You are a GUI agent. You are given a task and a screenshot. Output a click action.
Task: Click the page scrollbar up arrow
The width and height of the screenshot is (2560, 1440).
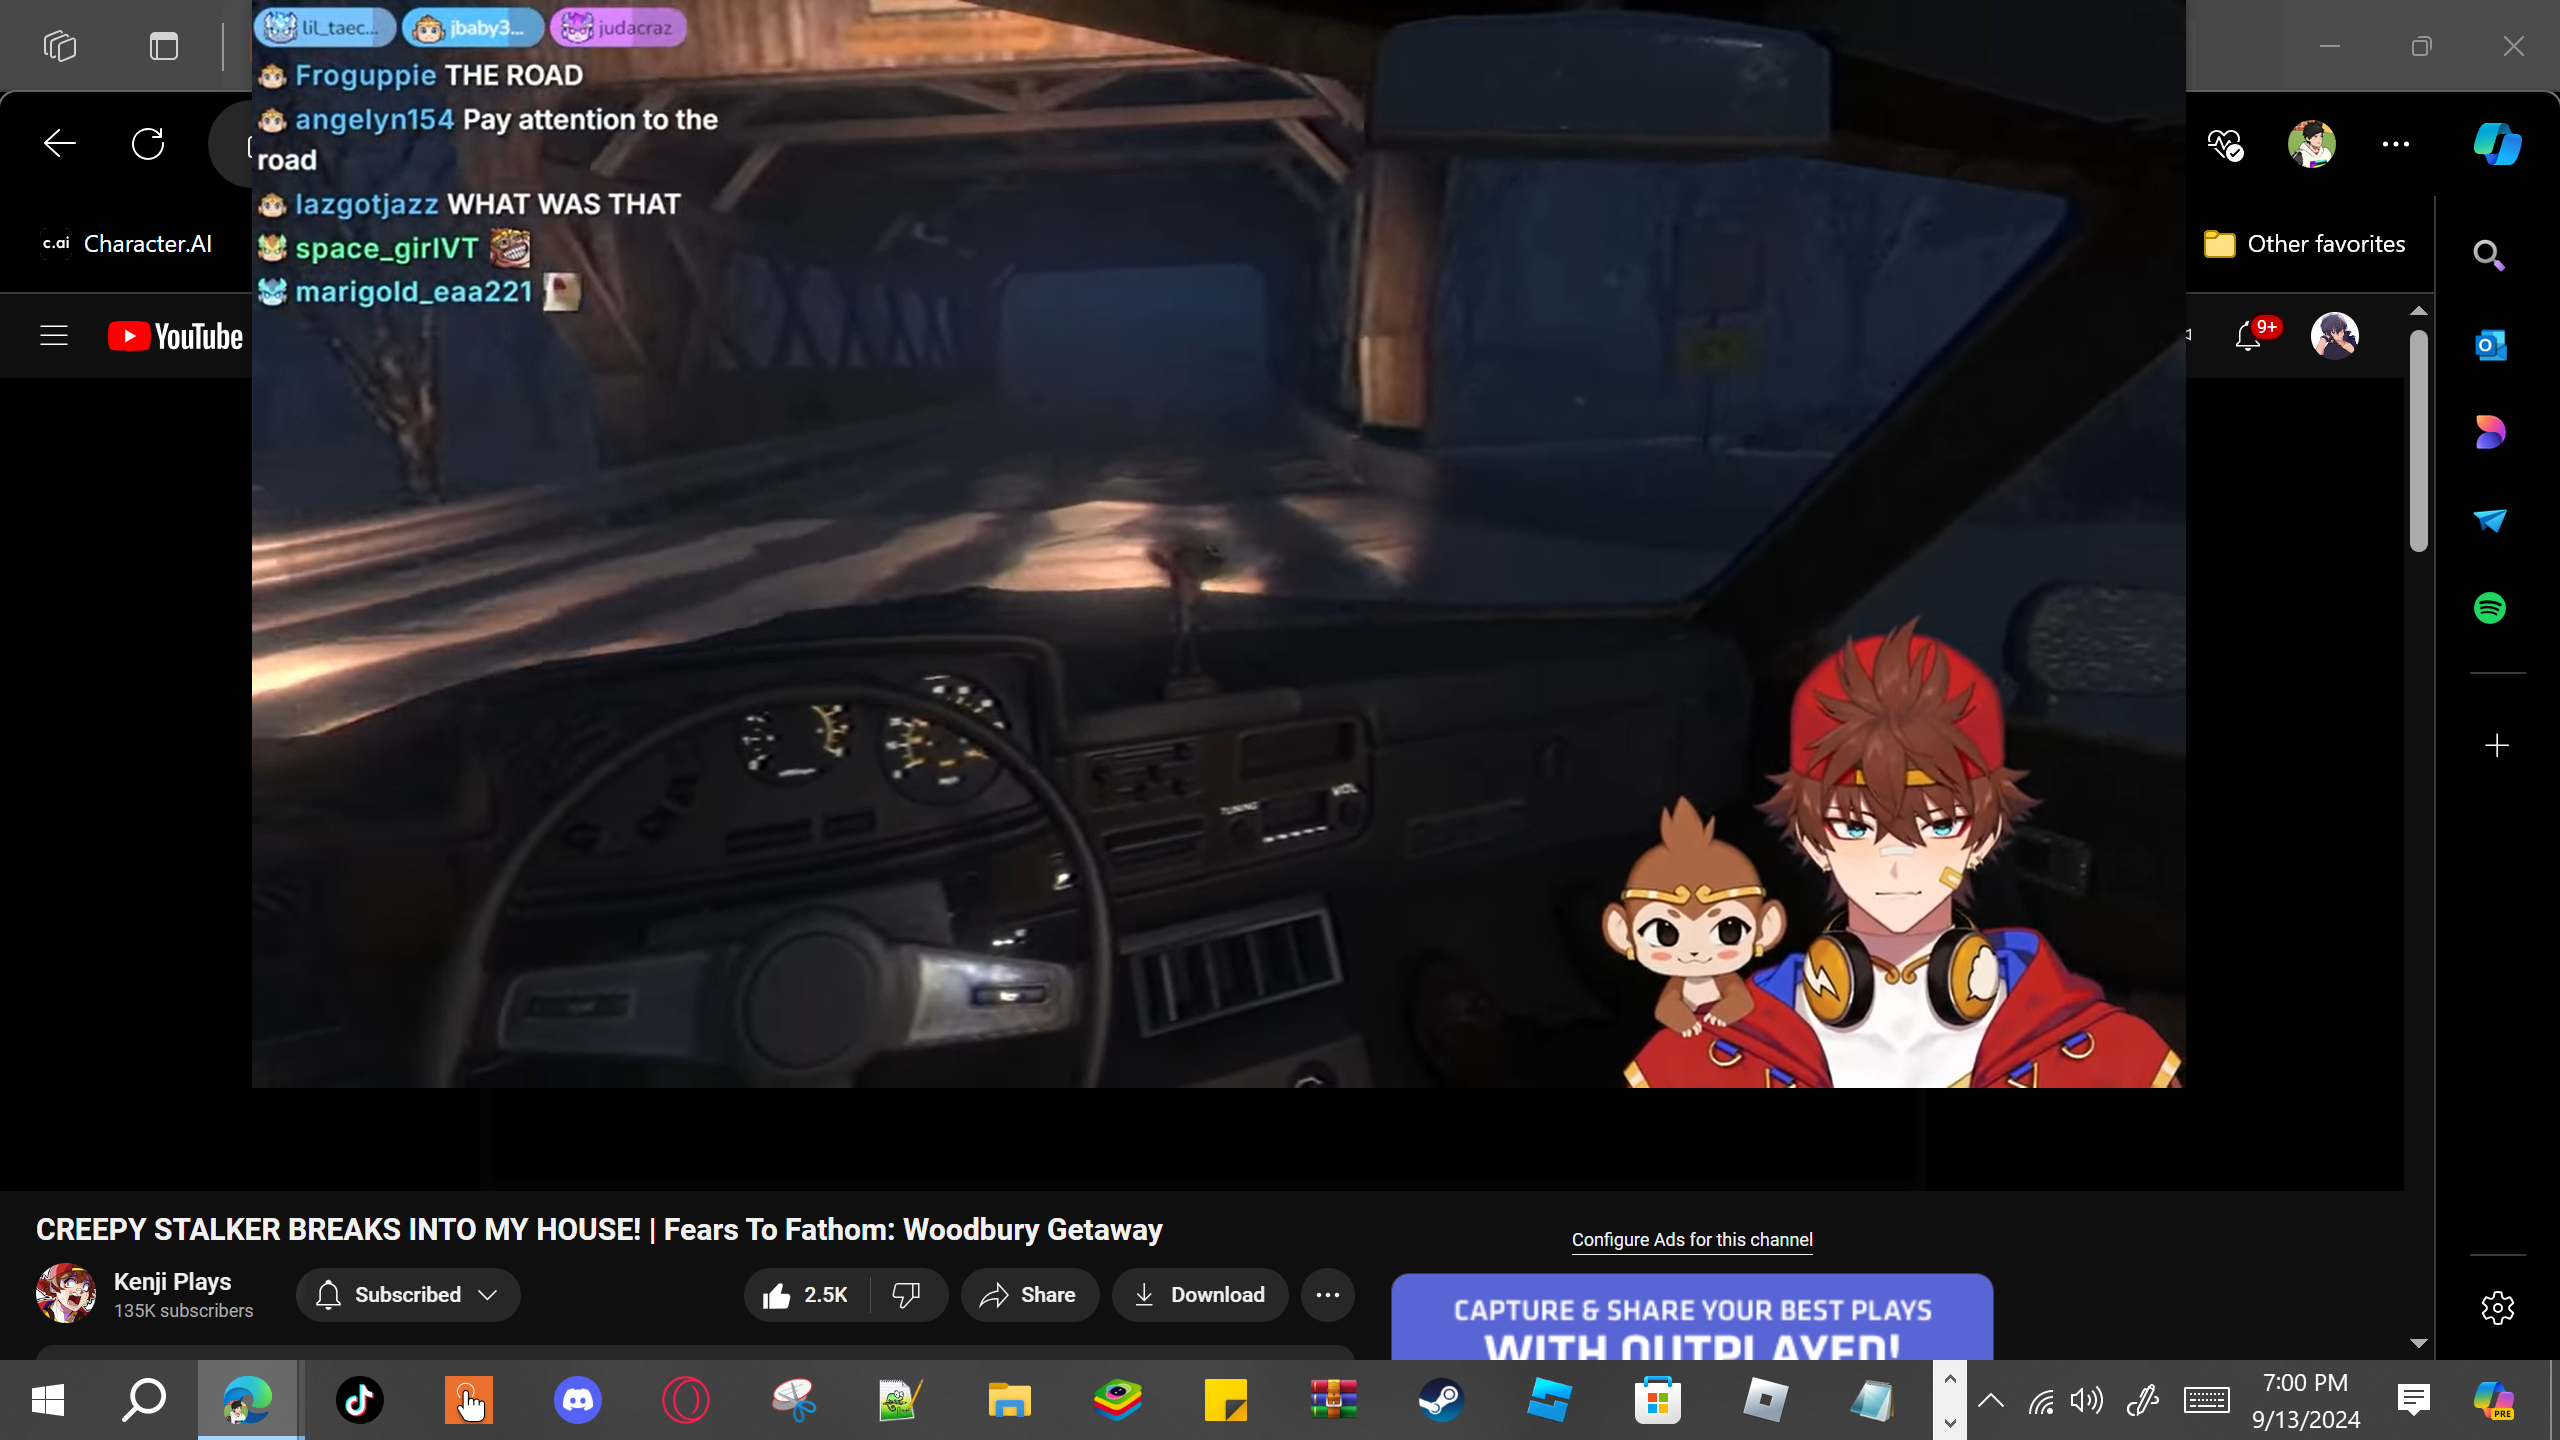coord(2419,311)
